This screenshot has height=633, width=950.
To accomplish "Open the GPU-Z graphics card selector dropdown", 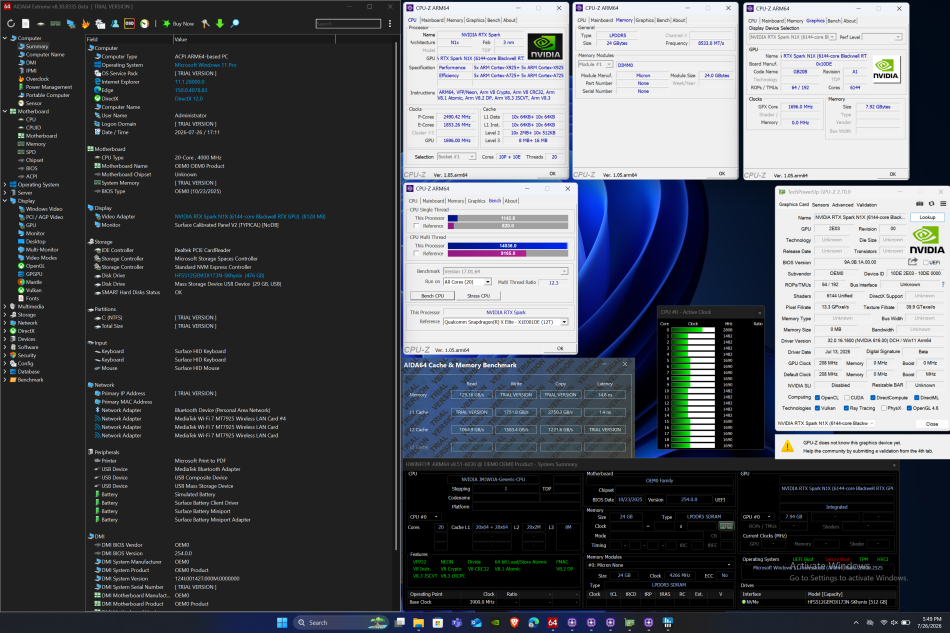I will coord(825,423).
